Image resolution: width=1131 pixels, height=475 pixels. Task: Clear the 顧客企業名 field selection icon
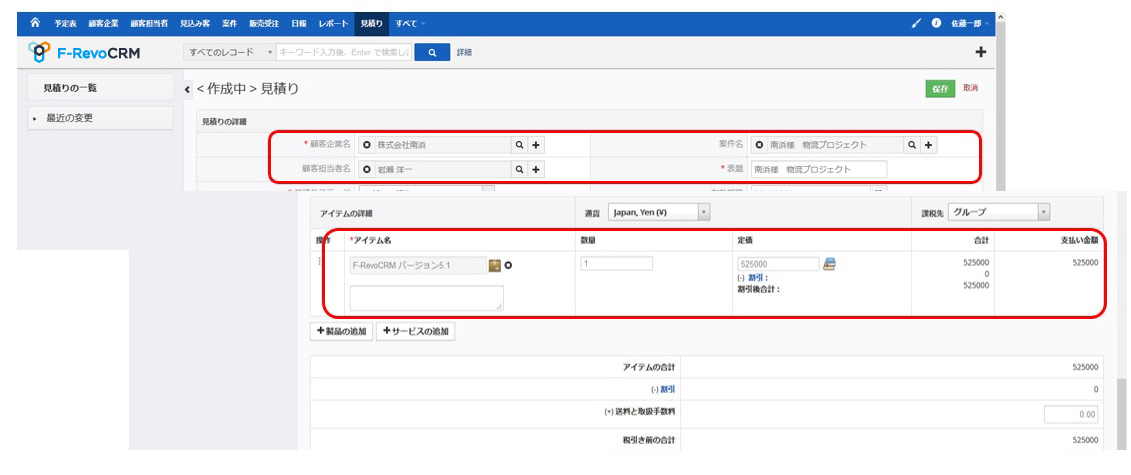coord(367,145)
